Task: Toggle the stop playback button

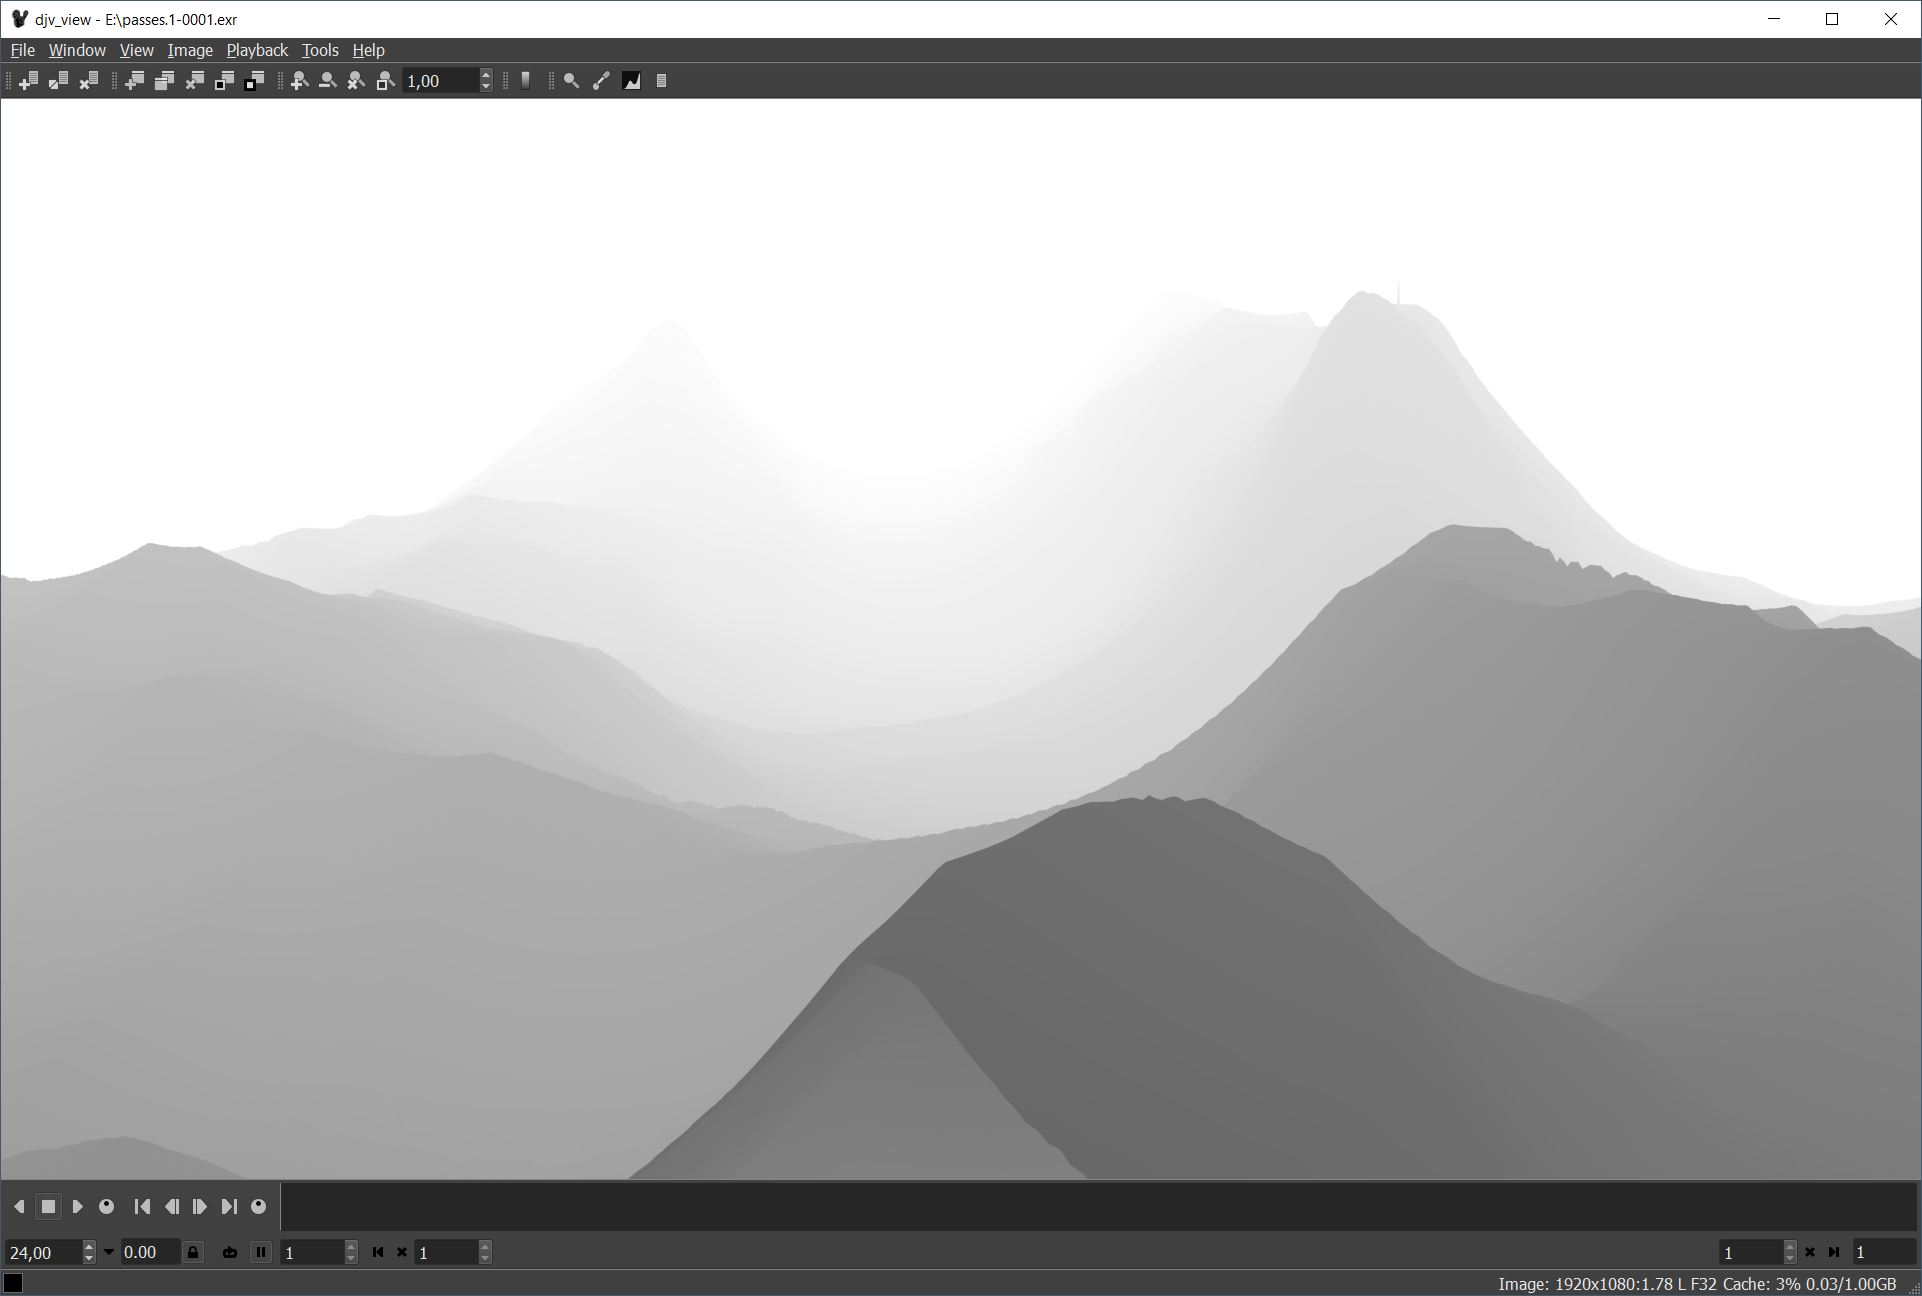Action: click(48, 1207)
